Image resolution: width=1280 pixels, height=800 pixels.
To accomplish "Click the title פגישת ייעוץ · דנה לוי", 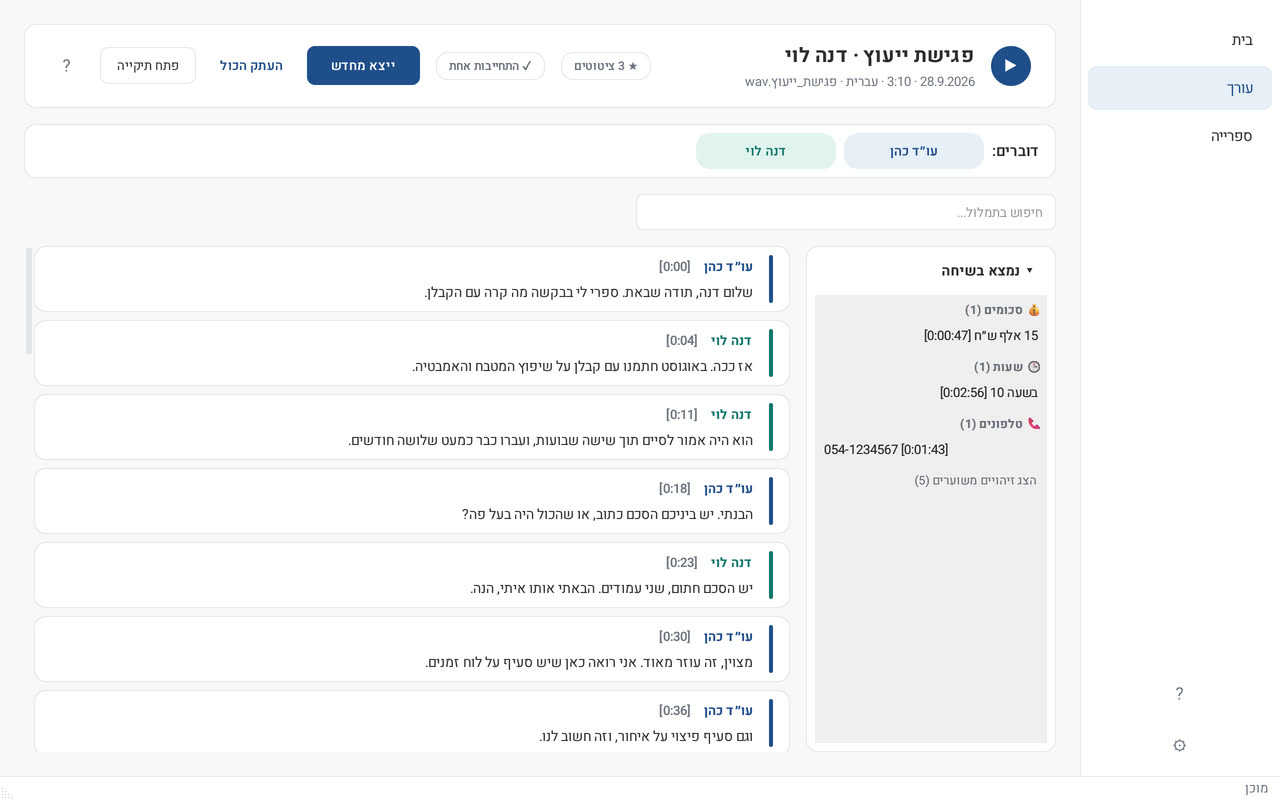I will click(x=879, y=55).
